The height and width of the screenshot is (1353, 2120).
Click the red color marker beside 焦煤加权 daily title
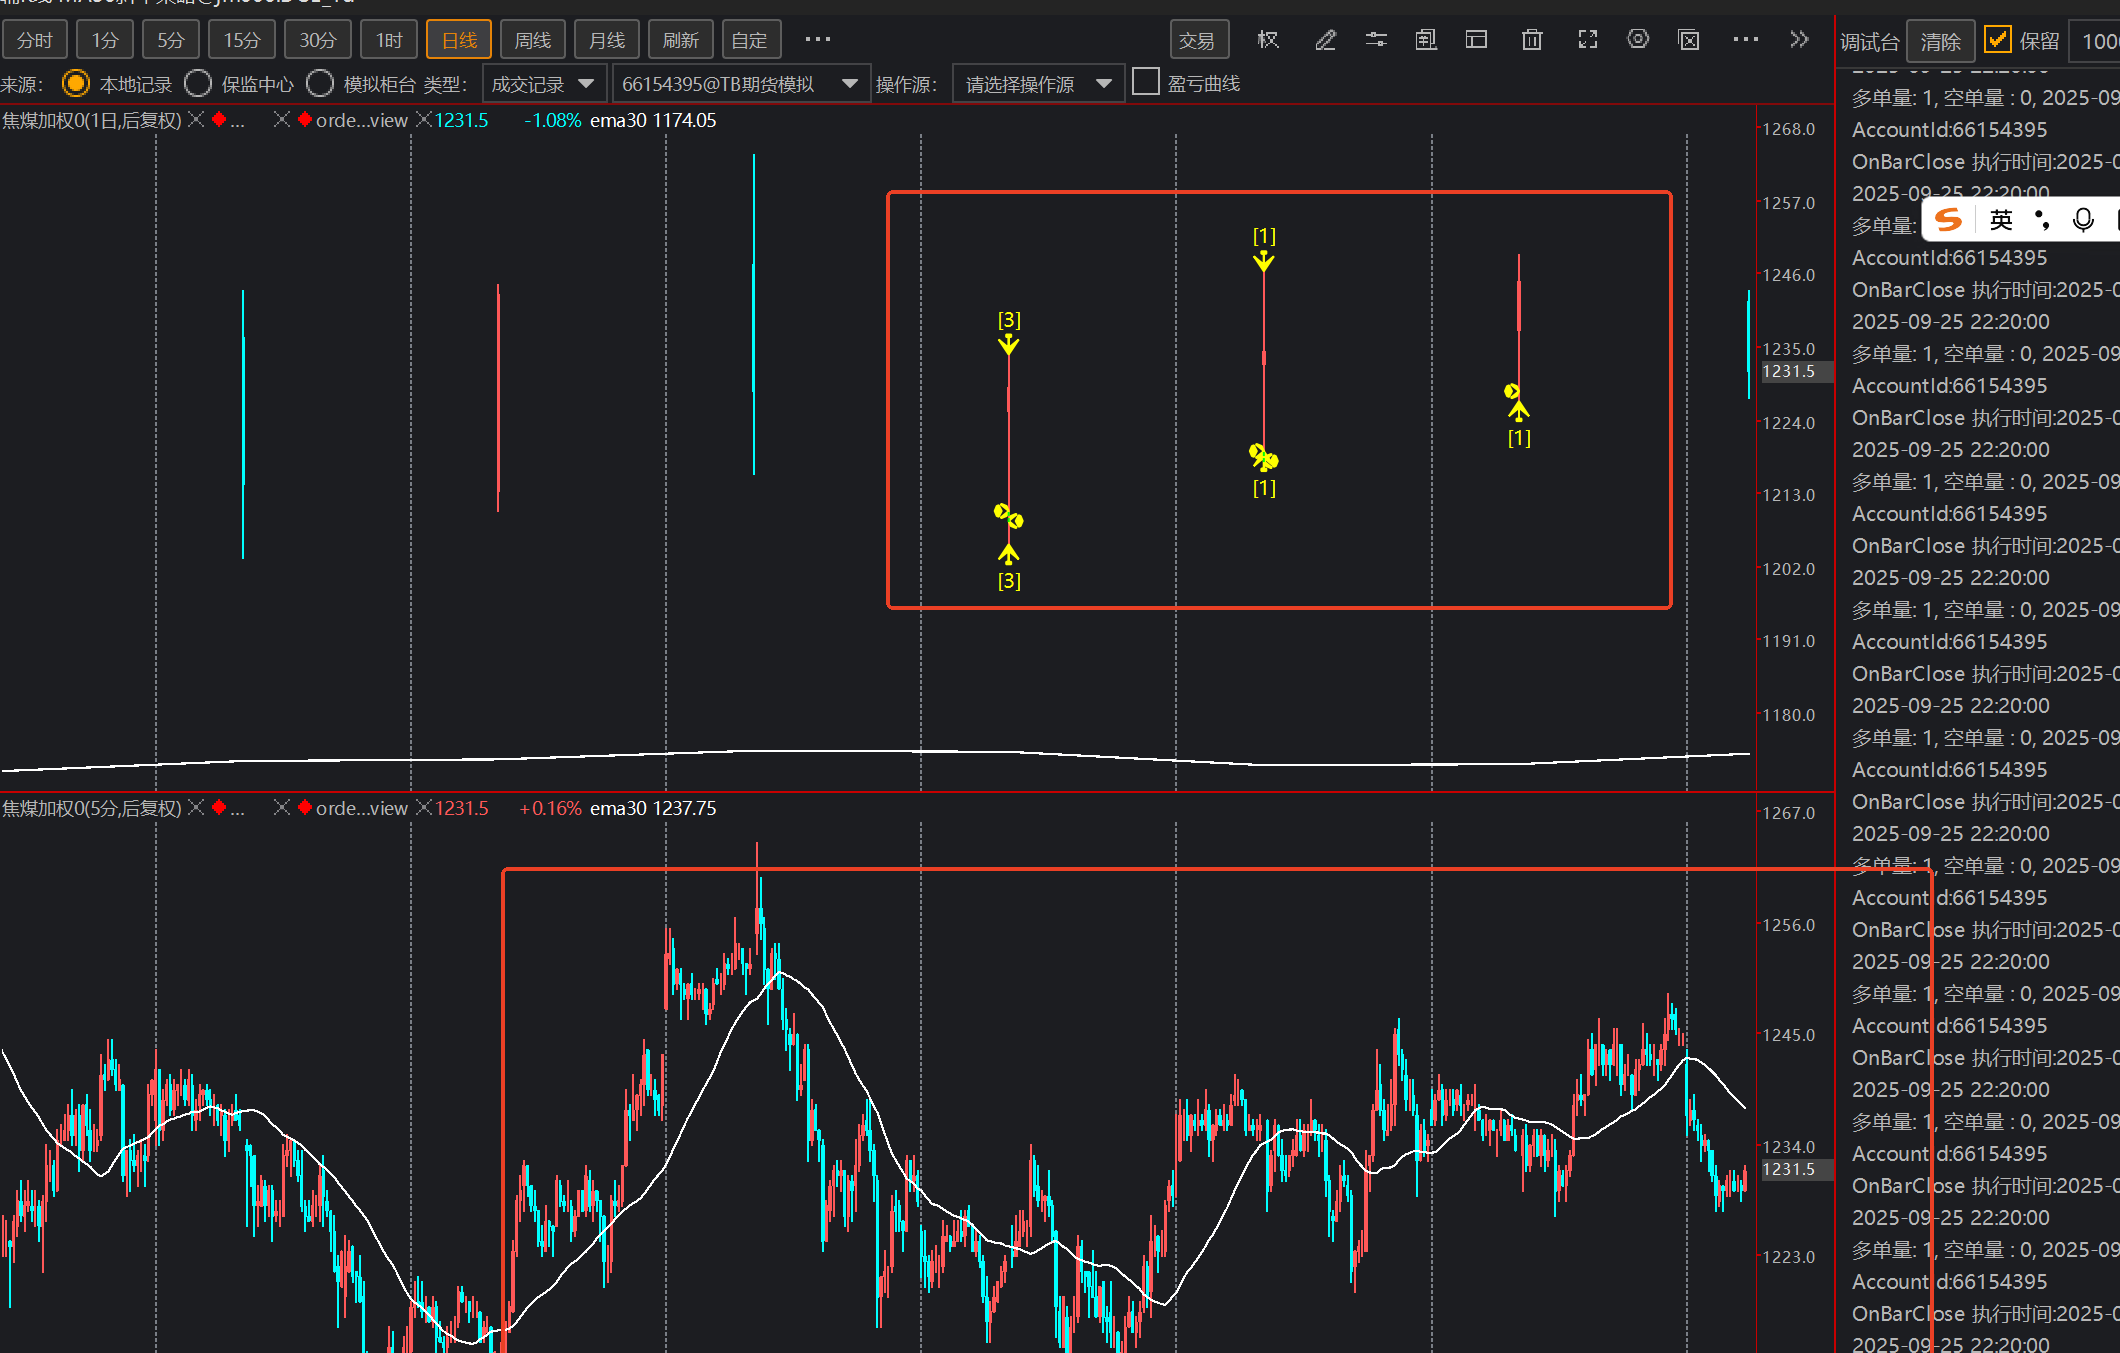219,120
